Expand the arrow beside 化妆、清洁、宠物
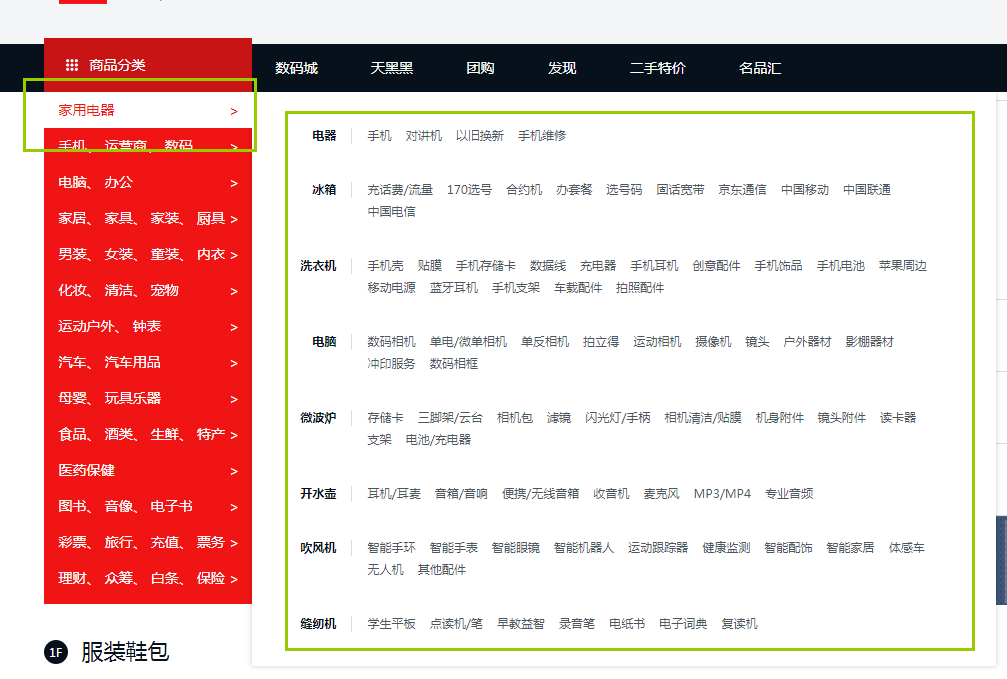The height and width of the screenshot is (679, 1007). [x=234, y=292]
